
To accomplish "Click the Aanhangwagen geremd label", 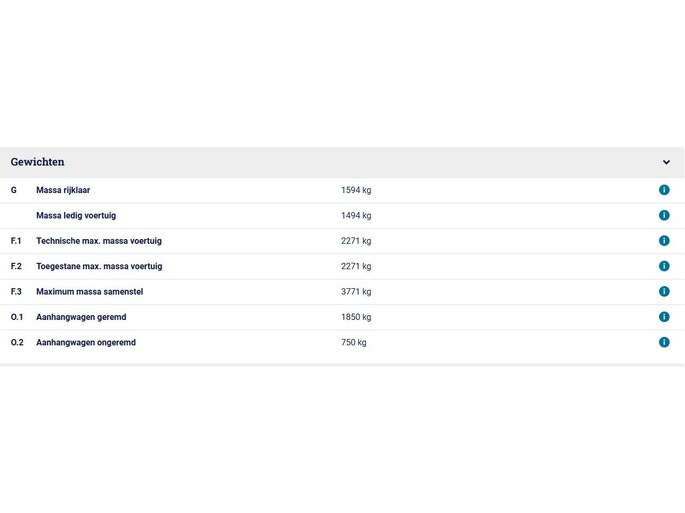I will click(x=81, y=317).
